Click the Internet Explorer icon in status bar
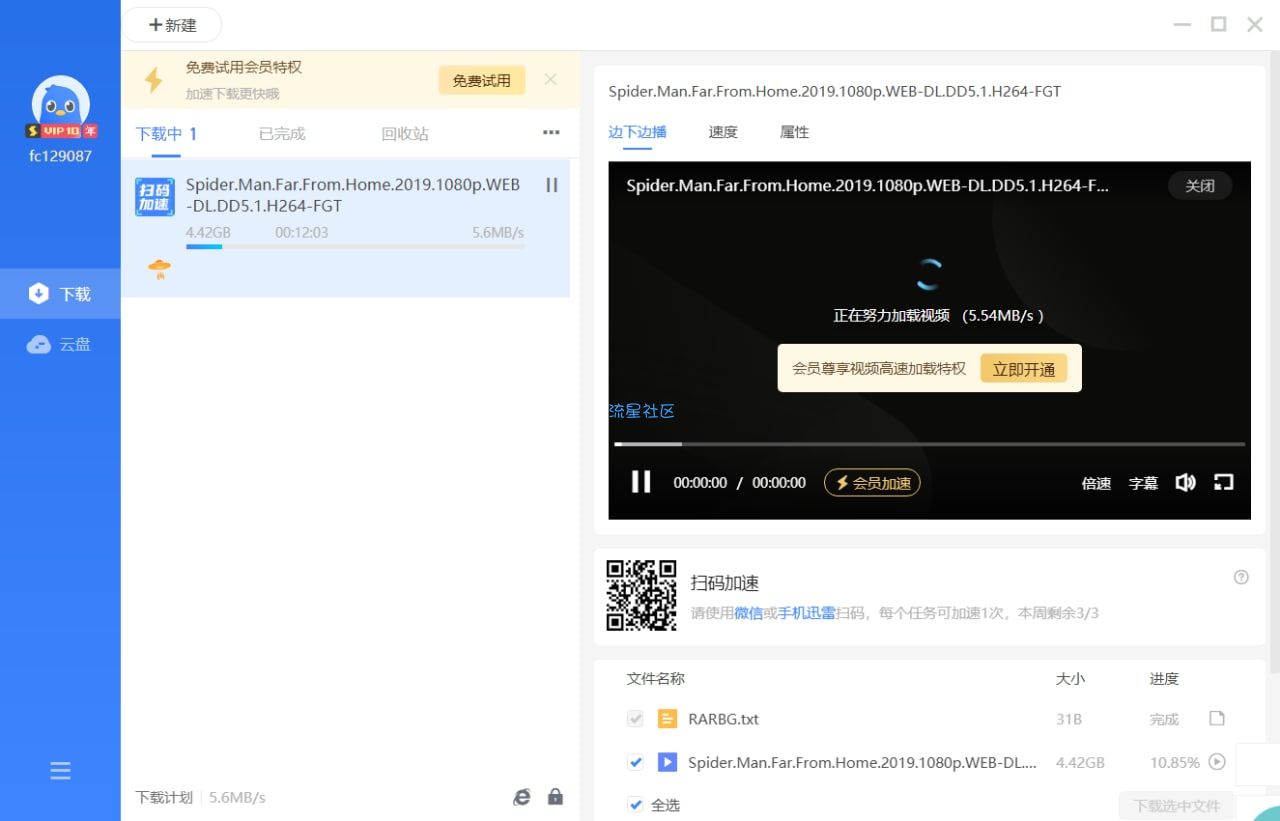The width and height of the screenshot is (1280, 821). click(x=522, y=797)
